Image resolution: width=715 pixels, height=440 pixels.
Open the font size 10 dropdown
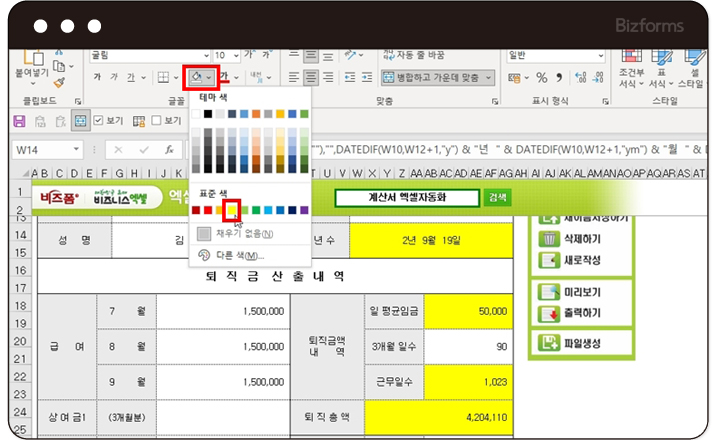(x=236, y=55)
